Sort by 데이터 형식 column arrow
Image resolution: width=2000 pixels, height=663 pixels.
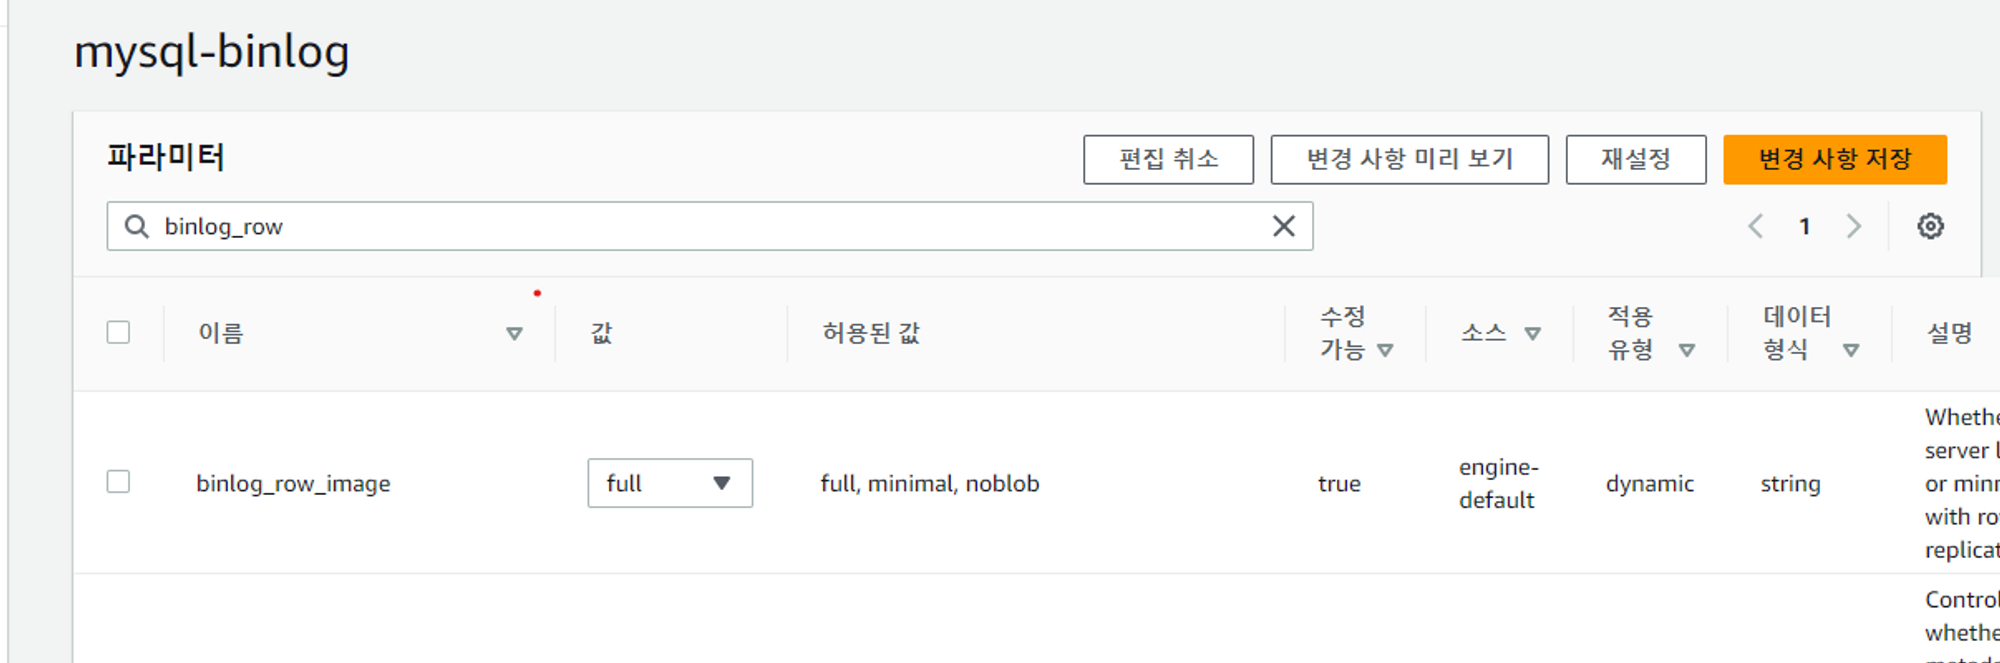point(1851,350)
